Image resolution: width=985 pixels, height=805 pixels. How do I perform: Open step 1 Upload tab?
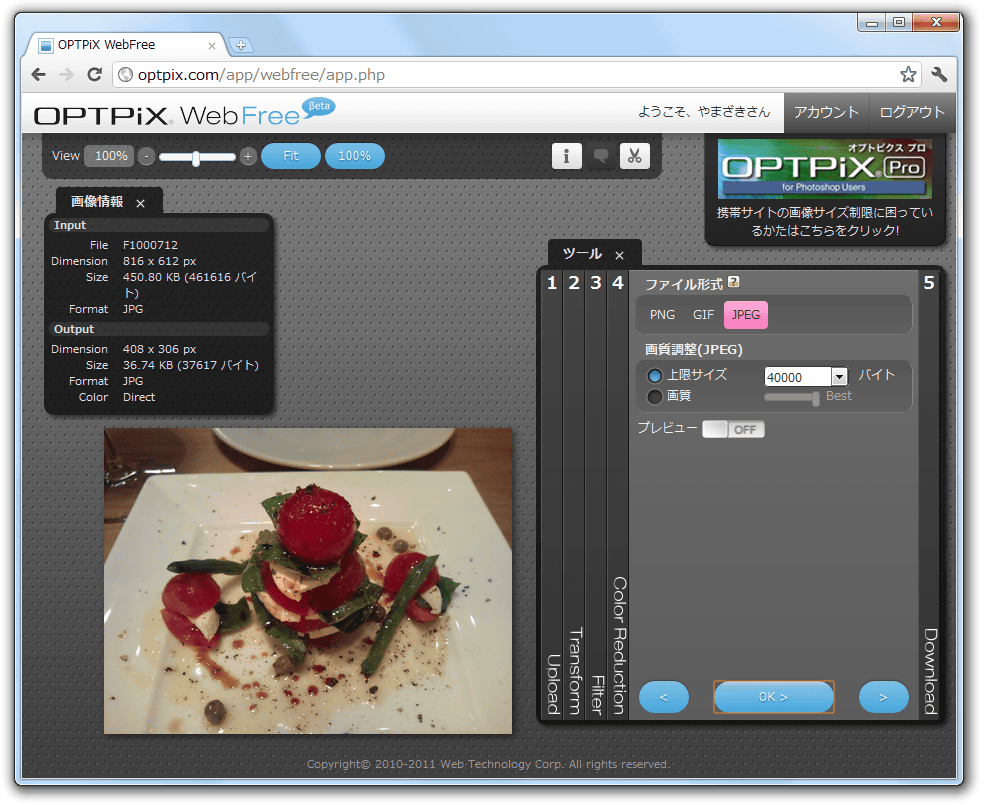(552, 496)
